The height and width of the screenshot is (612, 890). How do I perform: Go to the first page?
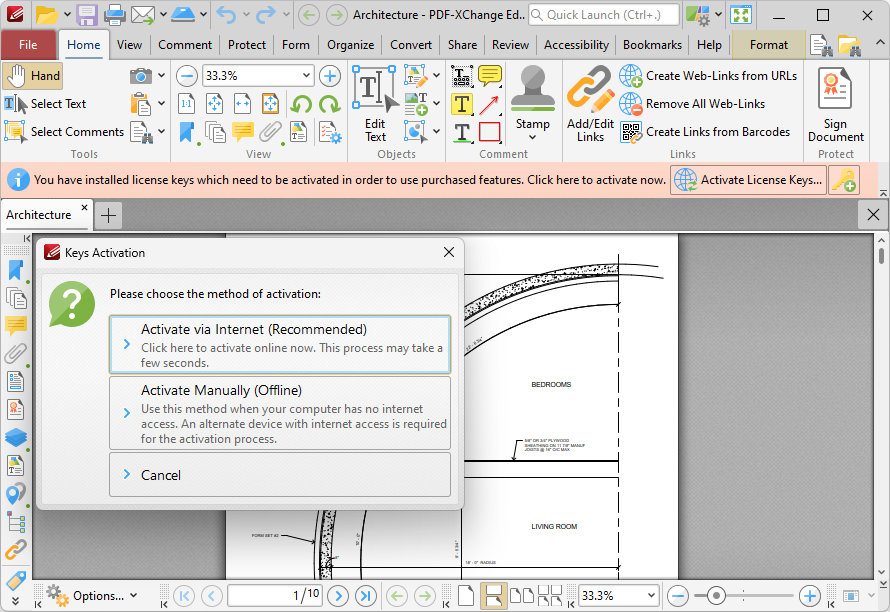coord(184,596)
